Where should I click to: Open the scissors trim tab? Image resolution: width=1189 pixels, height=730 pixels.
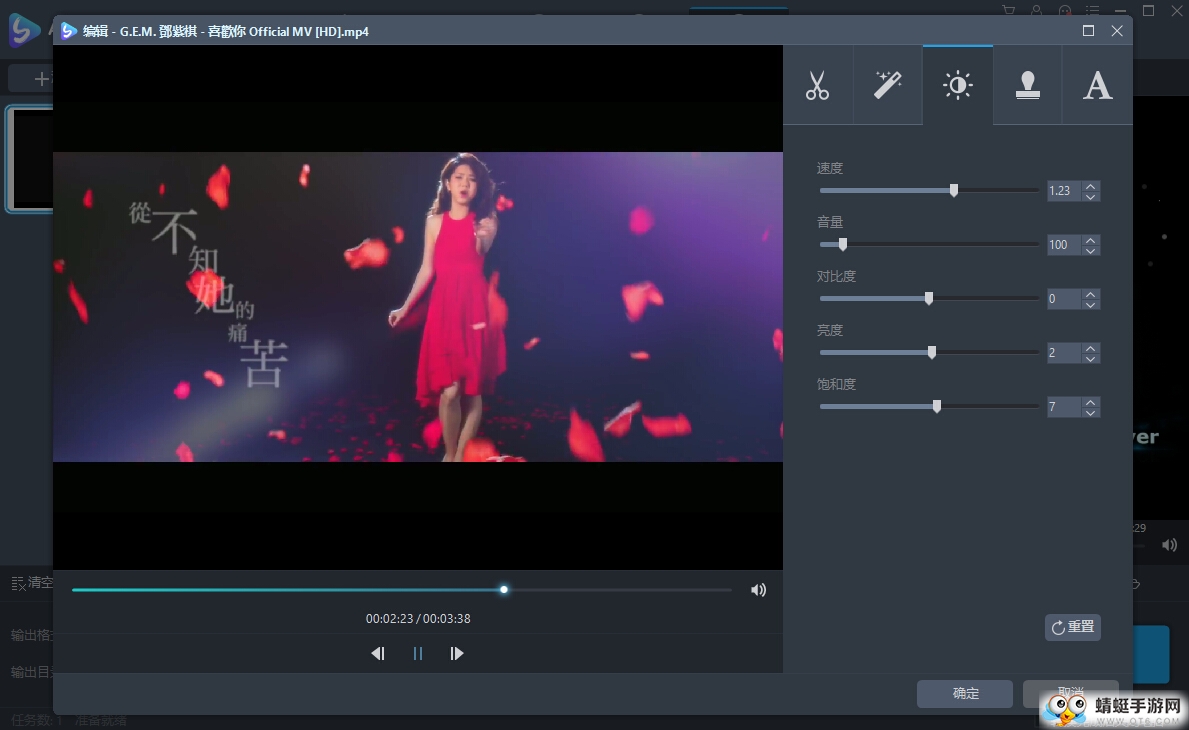[x=817, y=85]
